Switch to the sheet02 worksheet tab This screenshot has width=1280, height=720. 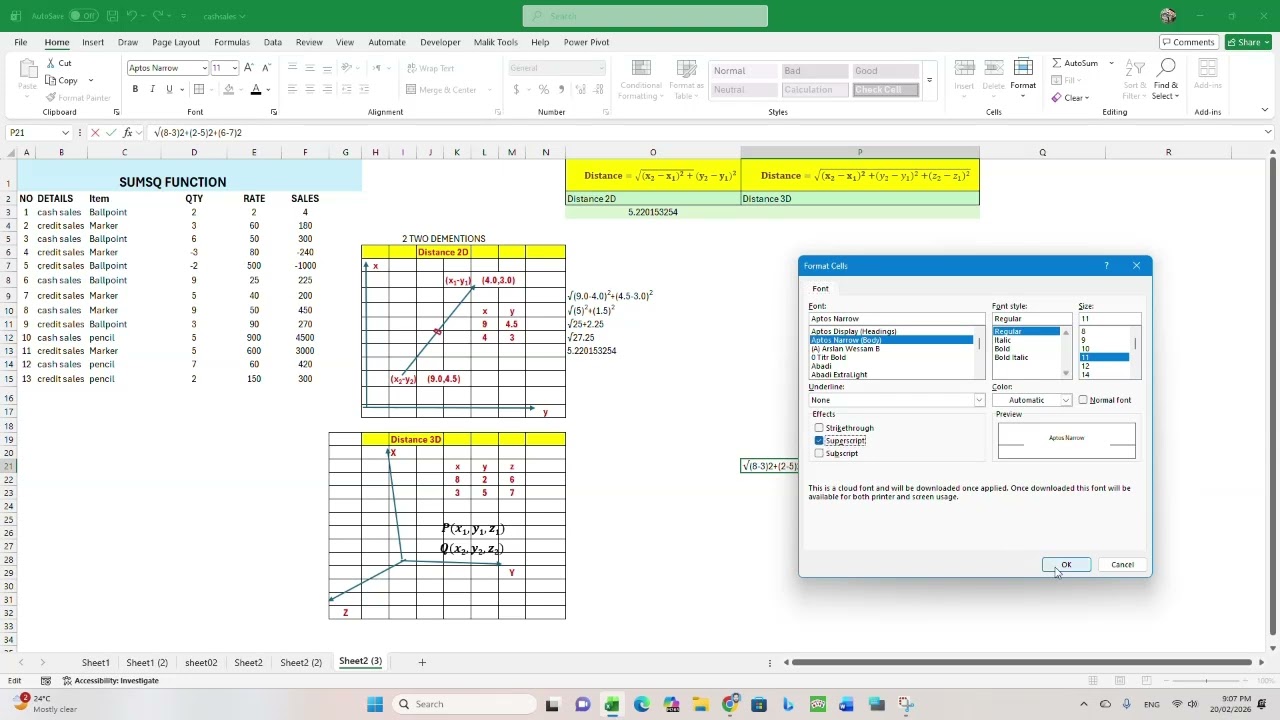(201, 662)
